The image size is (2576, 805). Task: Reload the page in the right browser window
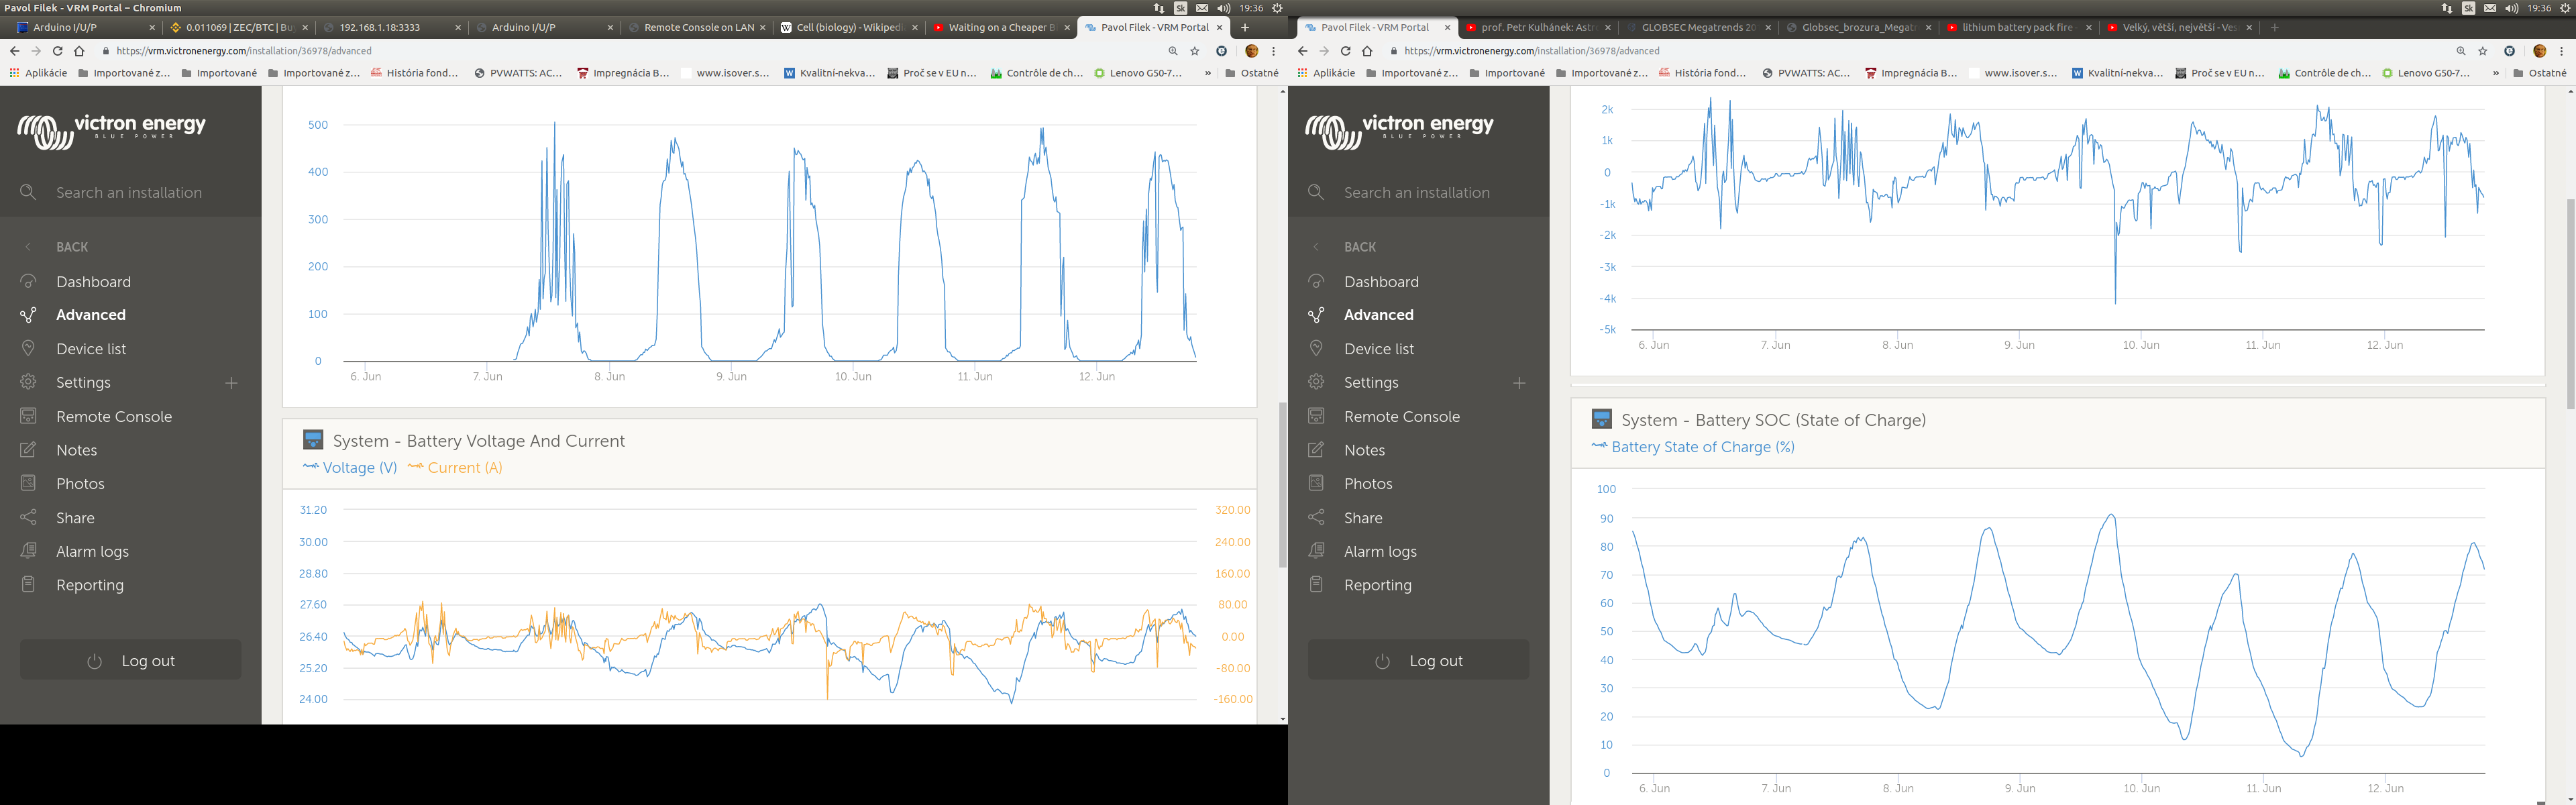[1346, 51]
